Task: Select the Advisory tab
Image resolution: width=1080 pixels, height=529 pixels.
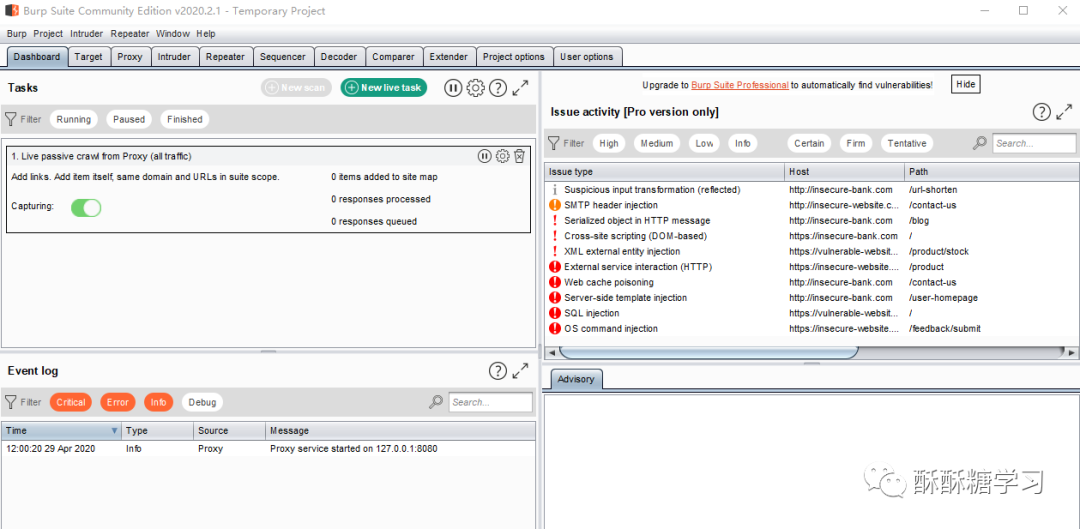Action: (575, 379)
